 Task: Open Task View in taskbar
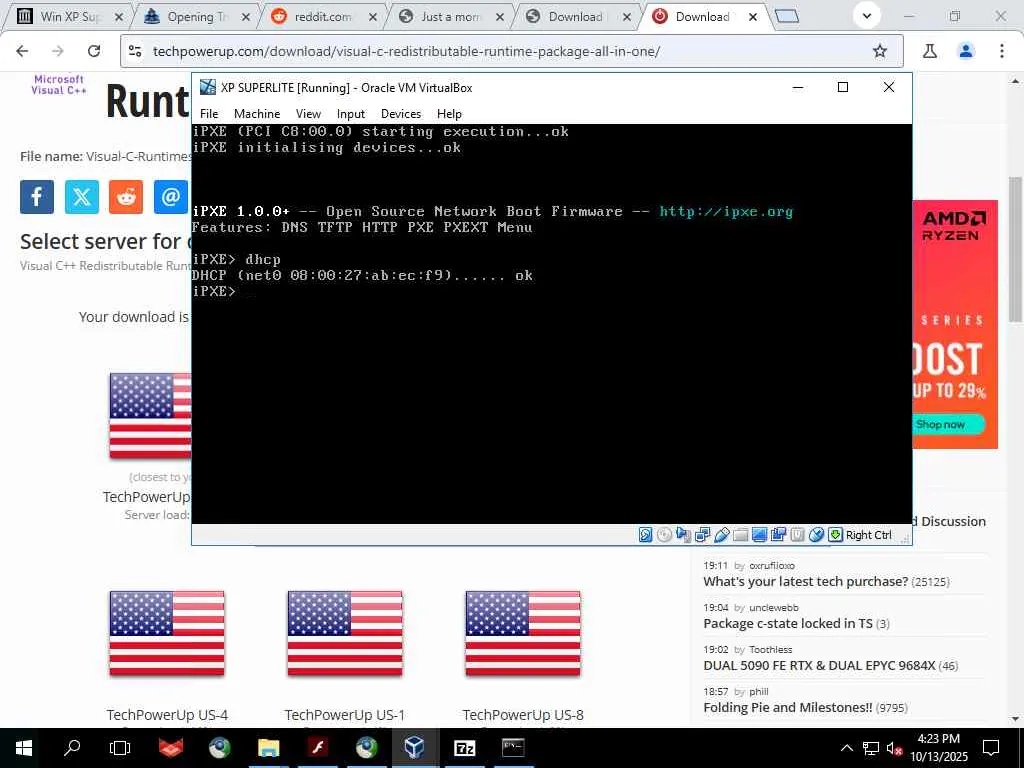[120, 748]
